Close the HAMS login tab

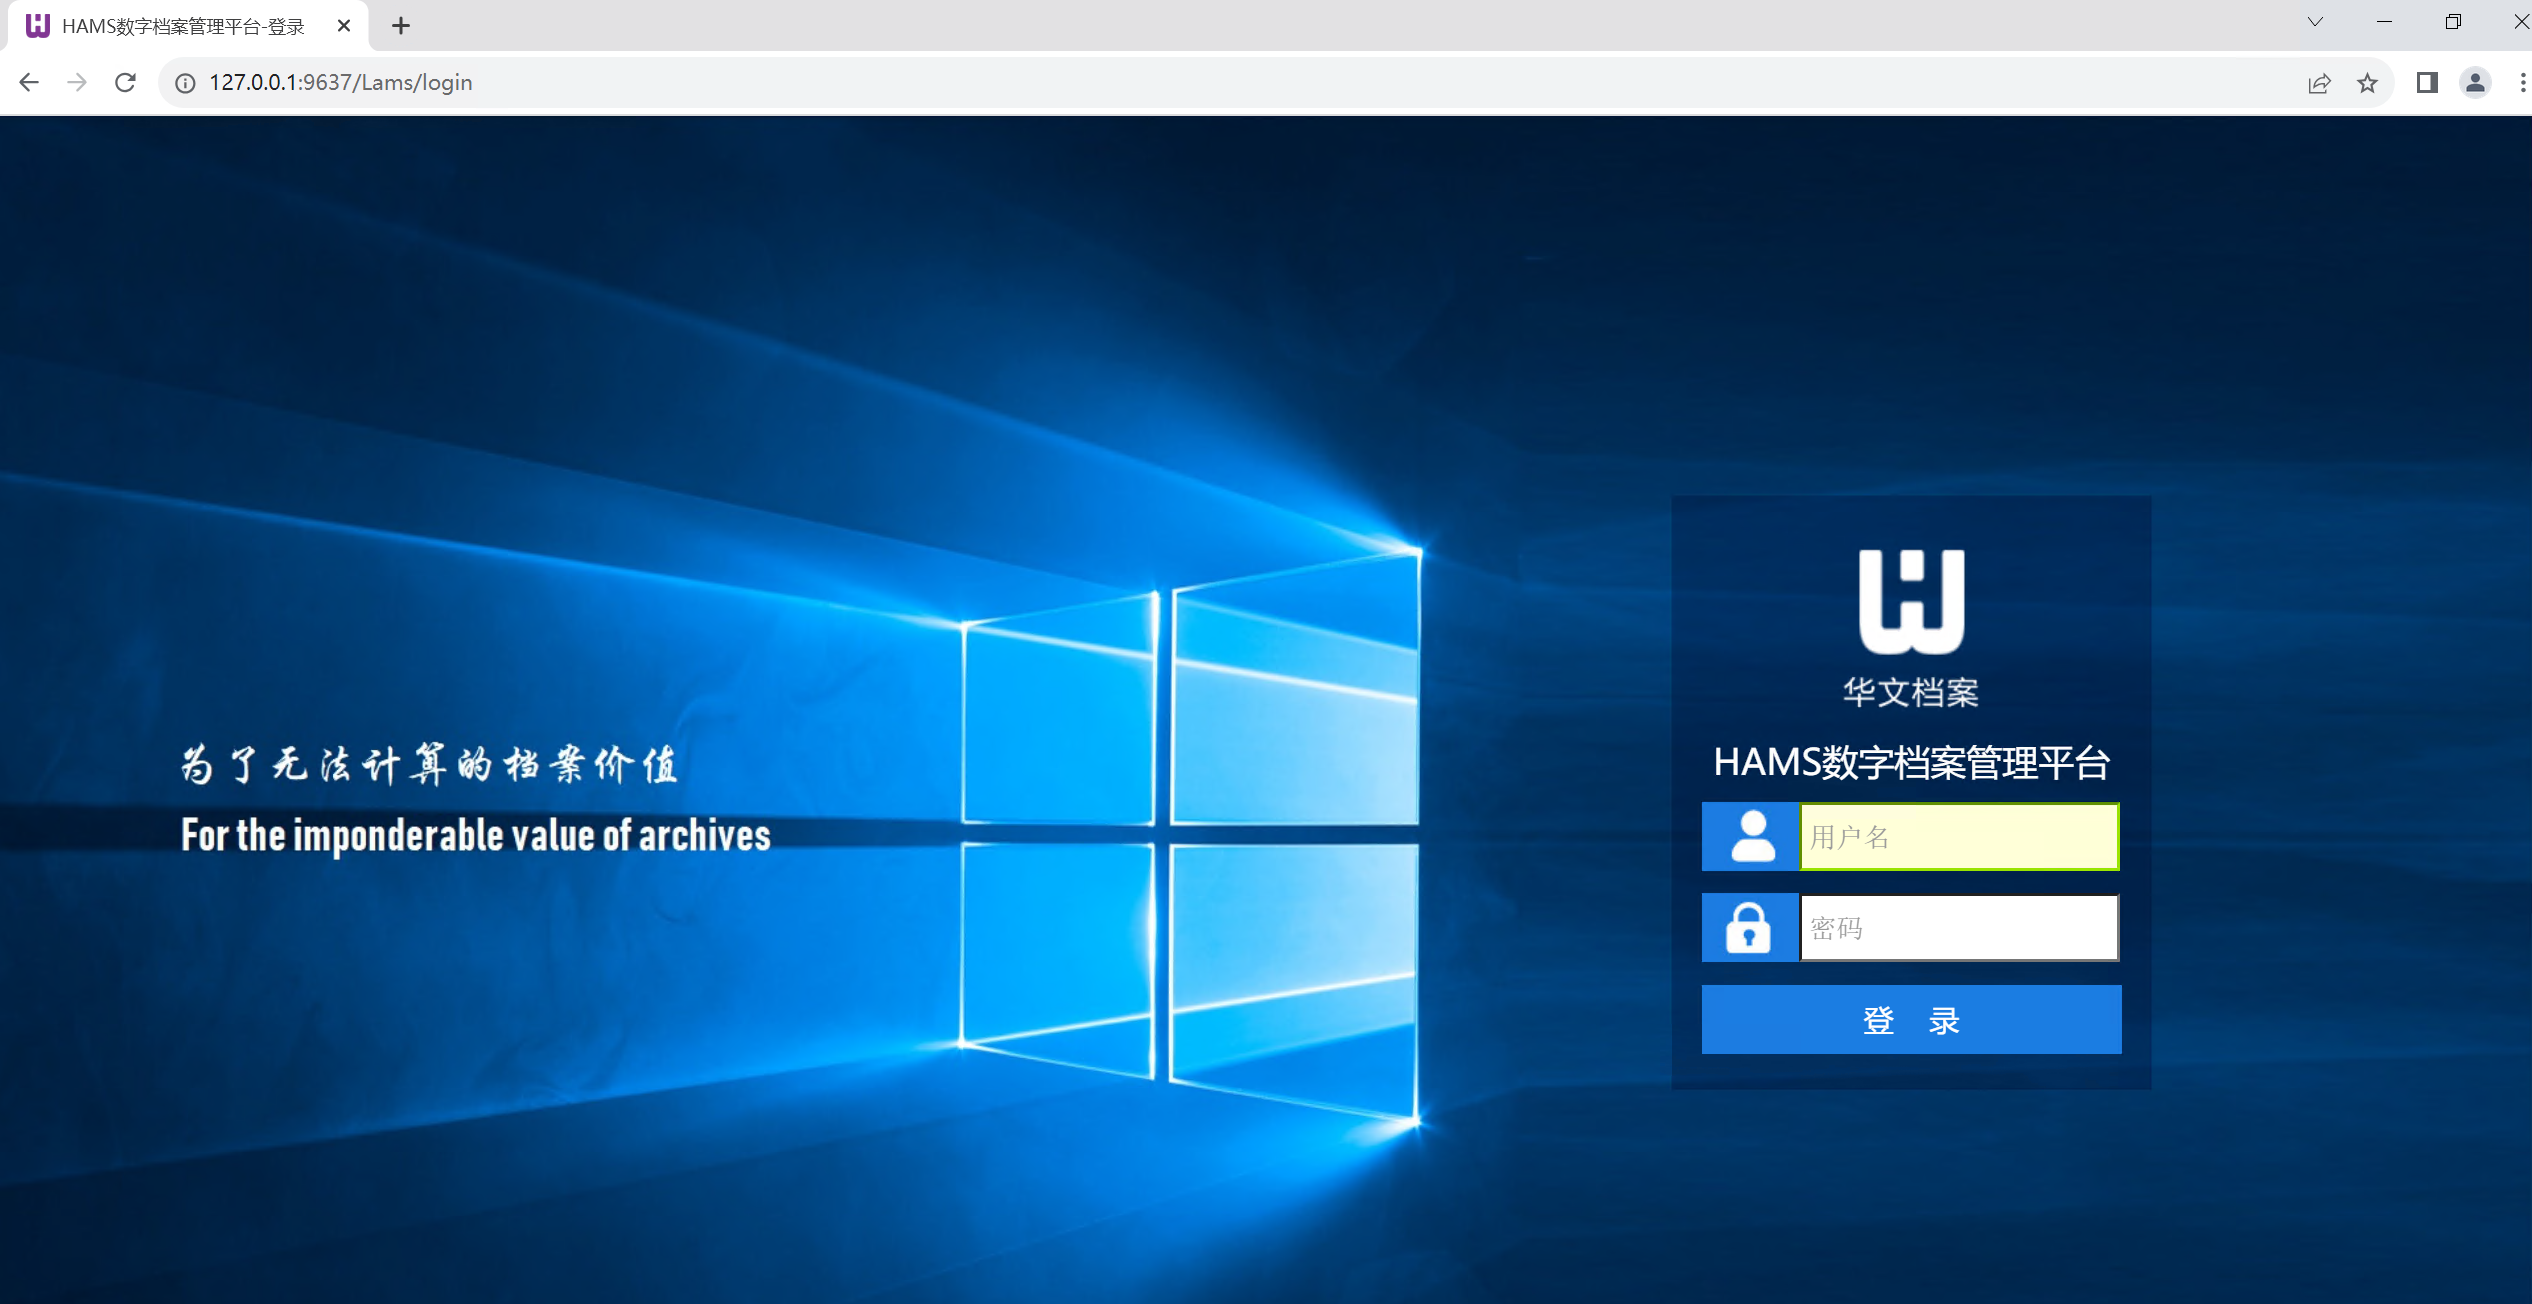[x=344, y=26]
